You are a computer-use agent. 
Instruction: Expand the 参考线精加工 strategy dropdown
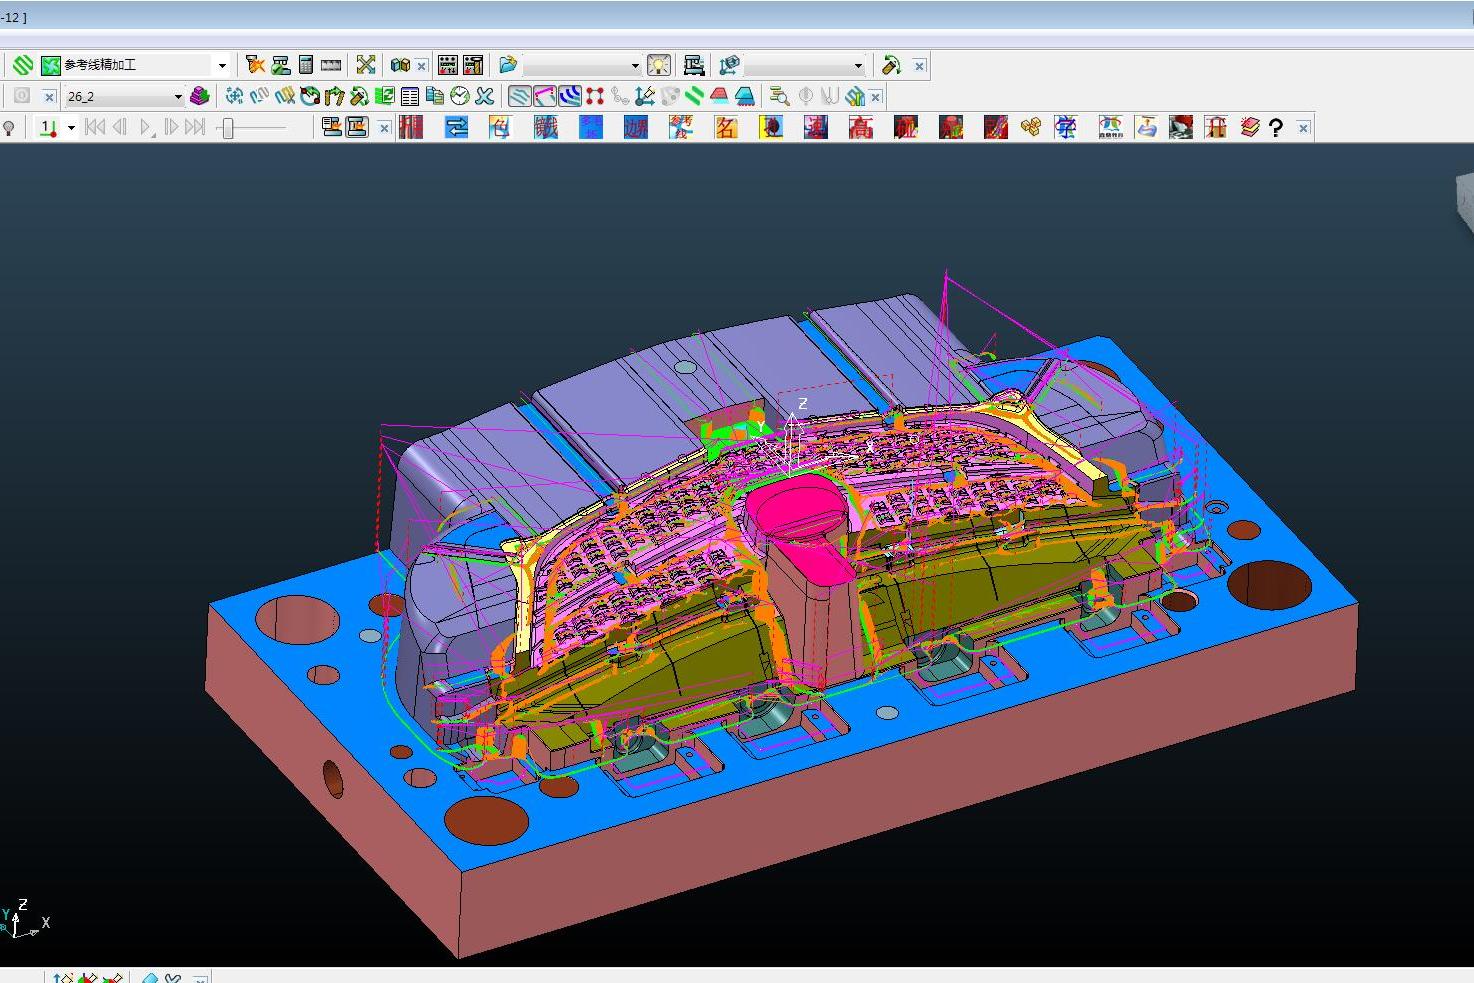click(x=222, y=66)
